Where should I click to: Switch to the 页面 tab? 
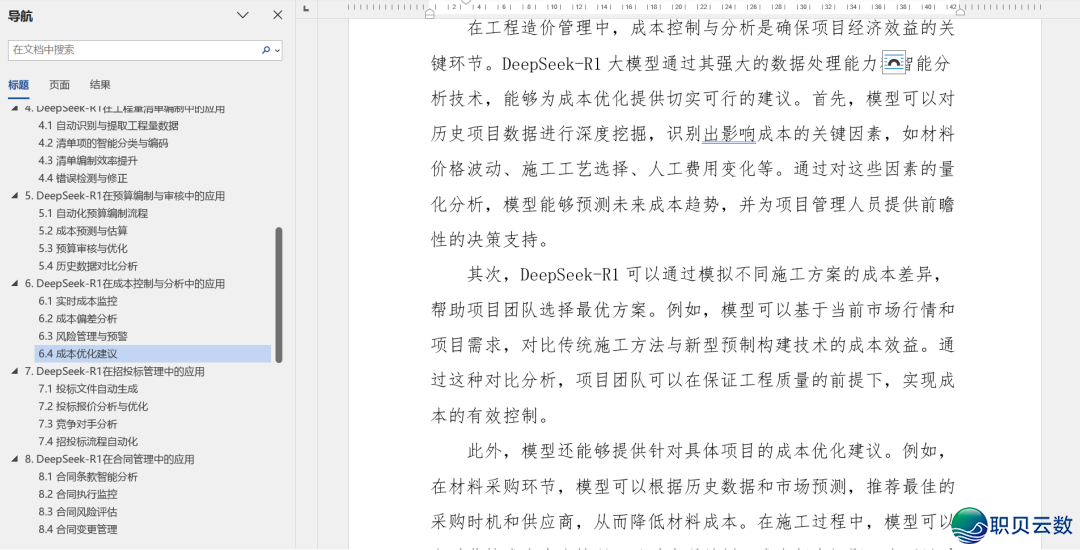pos(59,85)
